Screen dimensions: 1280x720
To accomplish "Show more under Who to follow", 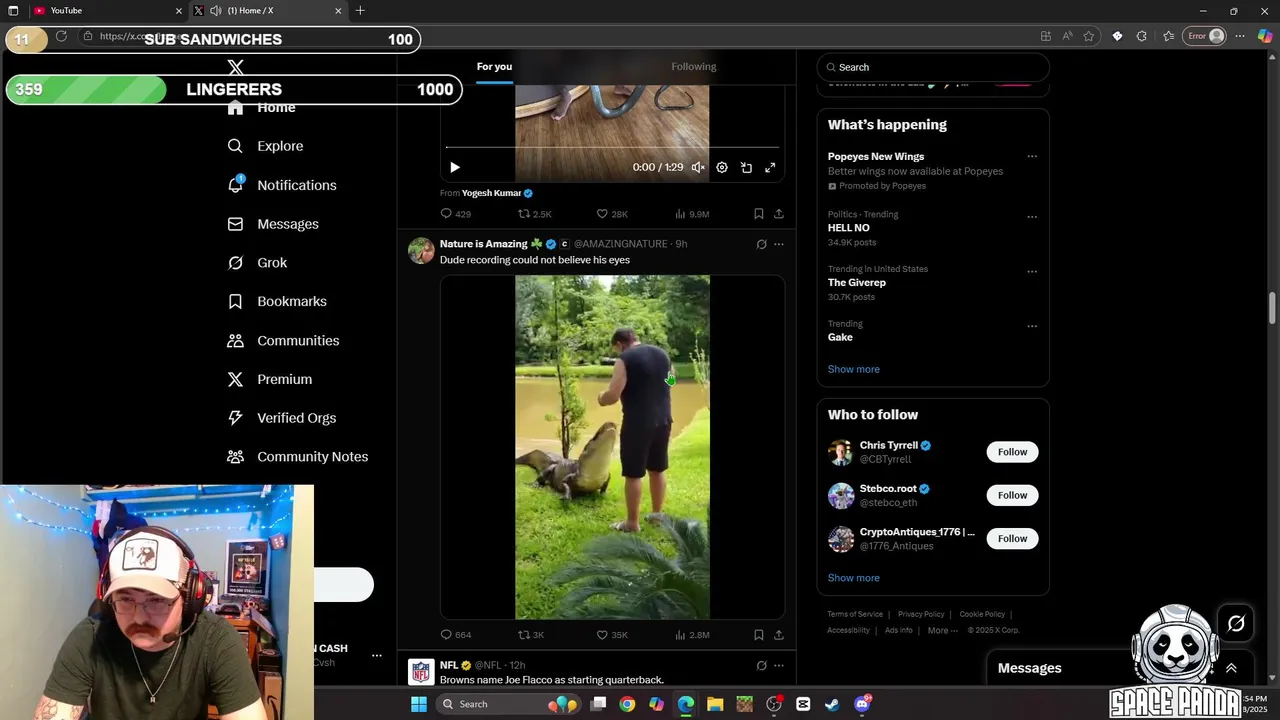I will pyautogui.click(x=854, y=578).
